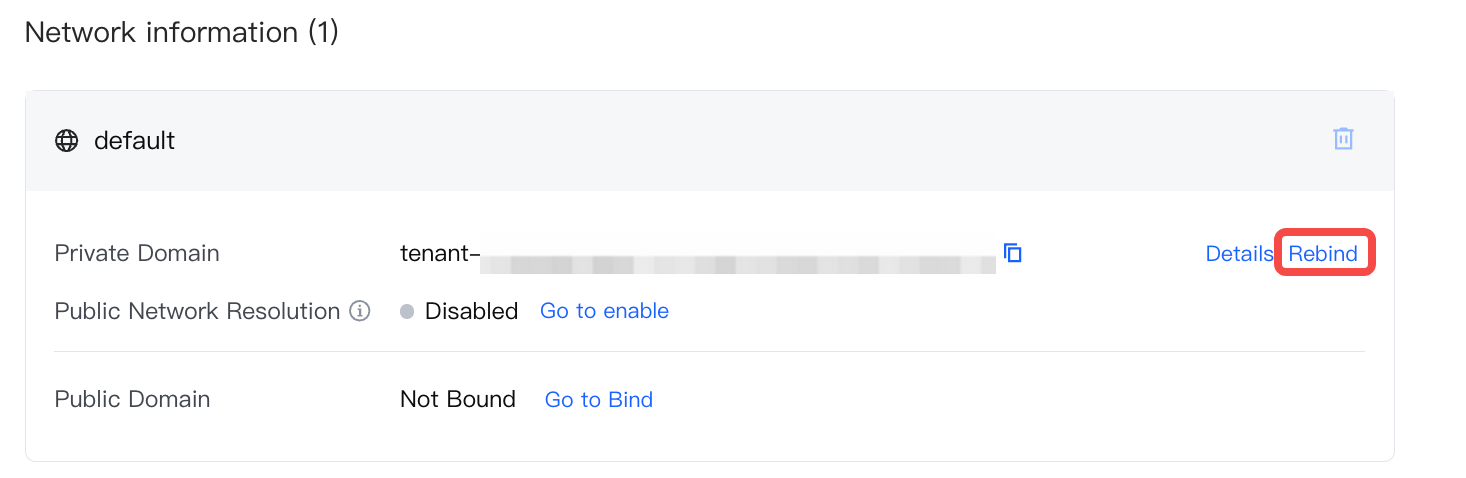Click the grey Disabled status dot

point(407,311)
